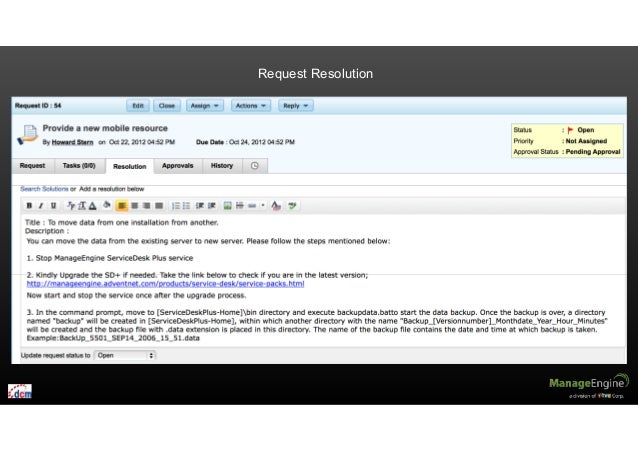Click the dcm logo thumbnail
This screenshot has height=451, width=638.
(x=20, y=391)
